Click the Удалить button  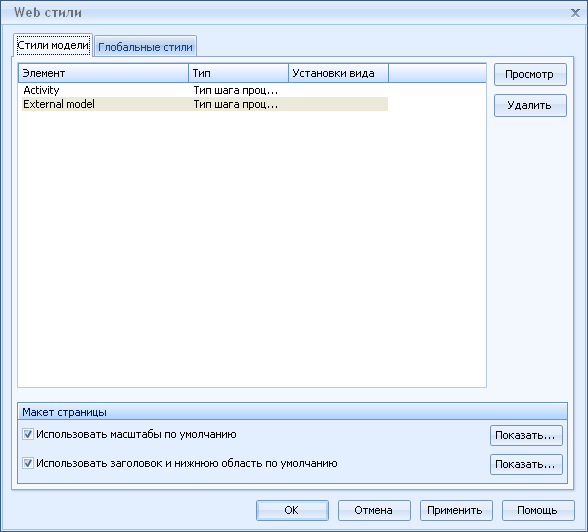click(530, 105)
